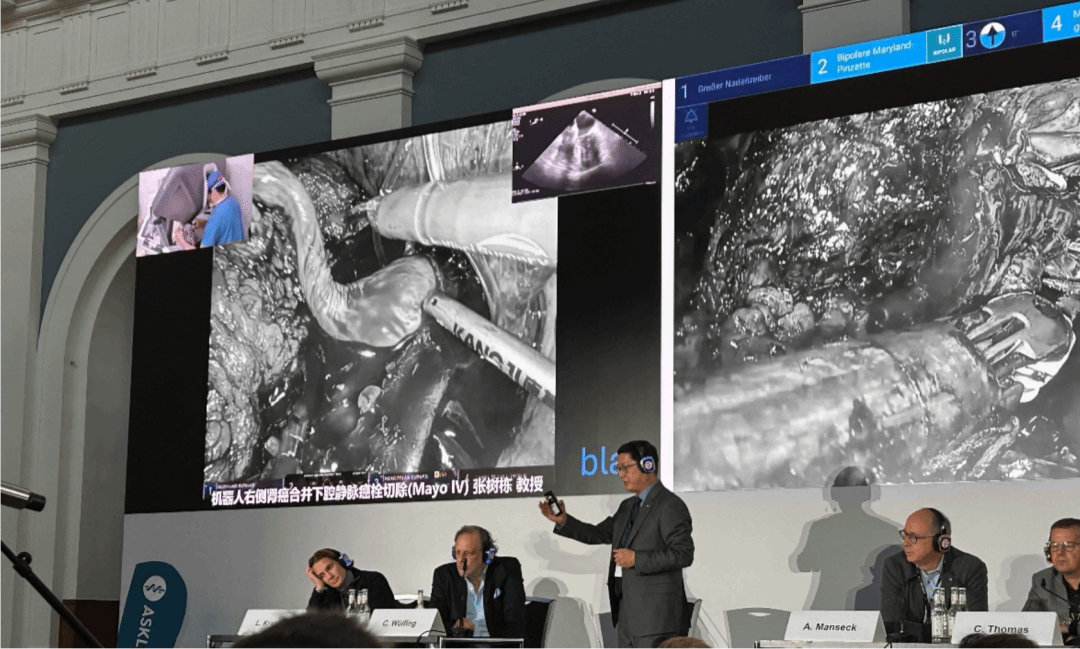Click the BIPOLAR energy icon

point(943,45)
